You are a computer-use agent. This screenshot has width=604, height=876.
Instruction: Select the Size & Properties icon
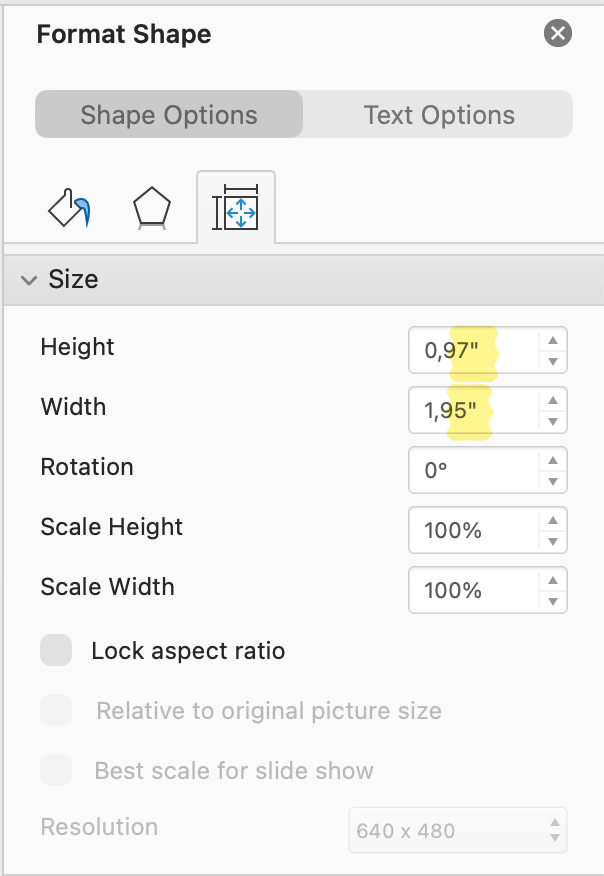[x=236, y=207]
